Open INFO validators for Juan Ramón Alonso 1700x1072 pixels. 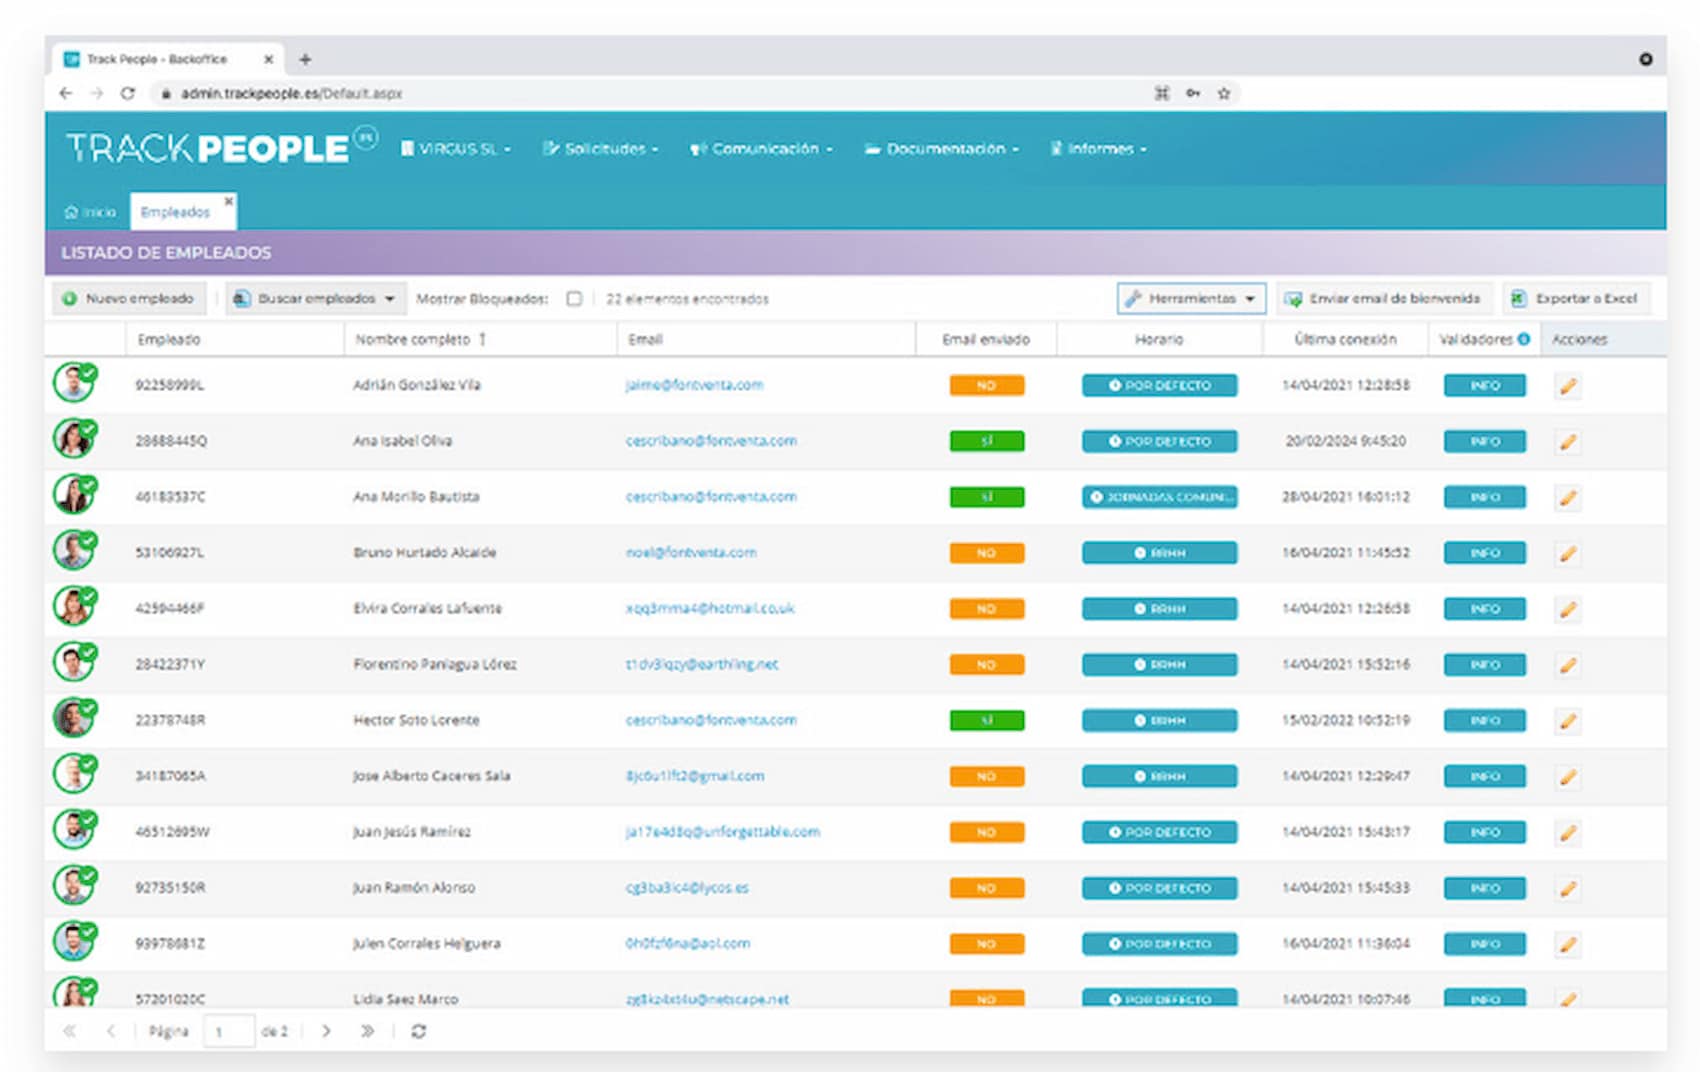(1485, 888)
